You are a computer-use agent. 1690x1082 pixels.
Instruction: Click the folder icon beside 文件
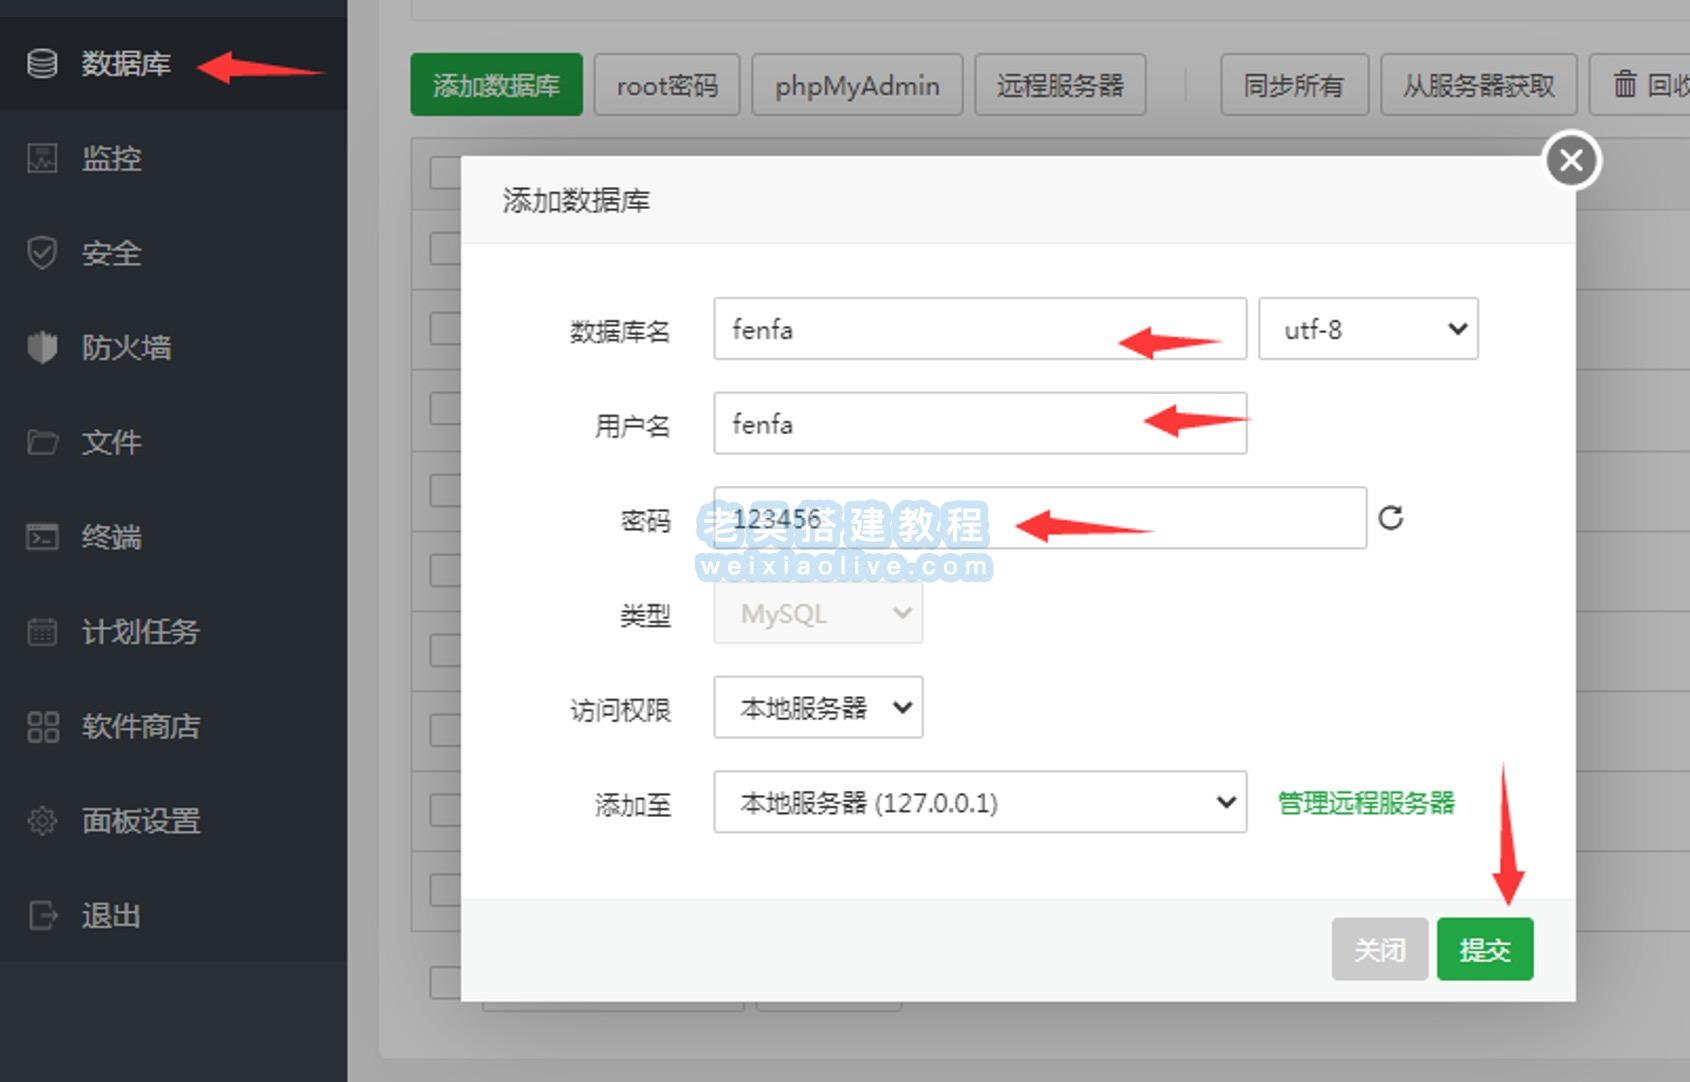pos(42,442)
